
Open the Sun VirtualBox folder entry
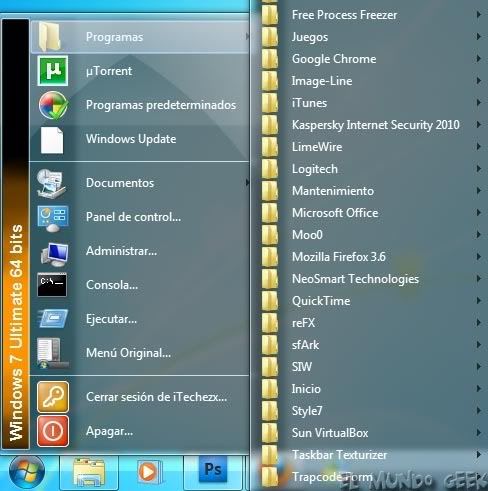coord(371,433)
